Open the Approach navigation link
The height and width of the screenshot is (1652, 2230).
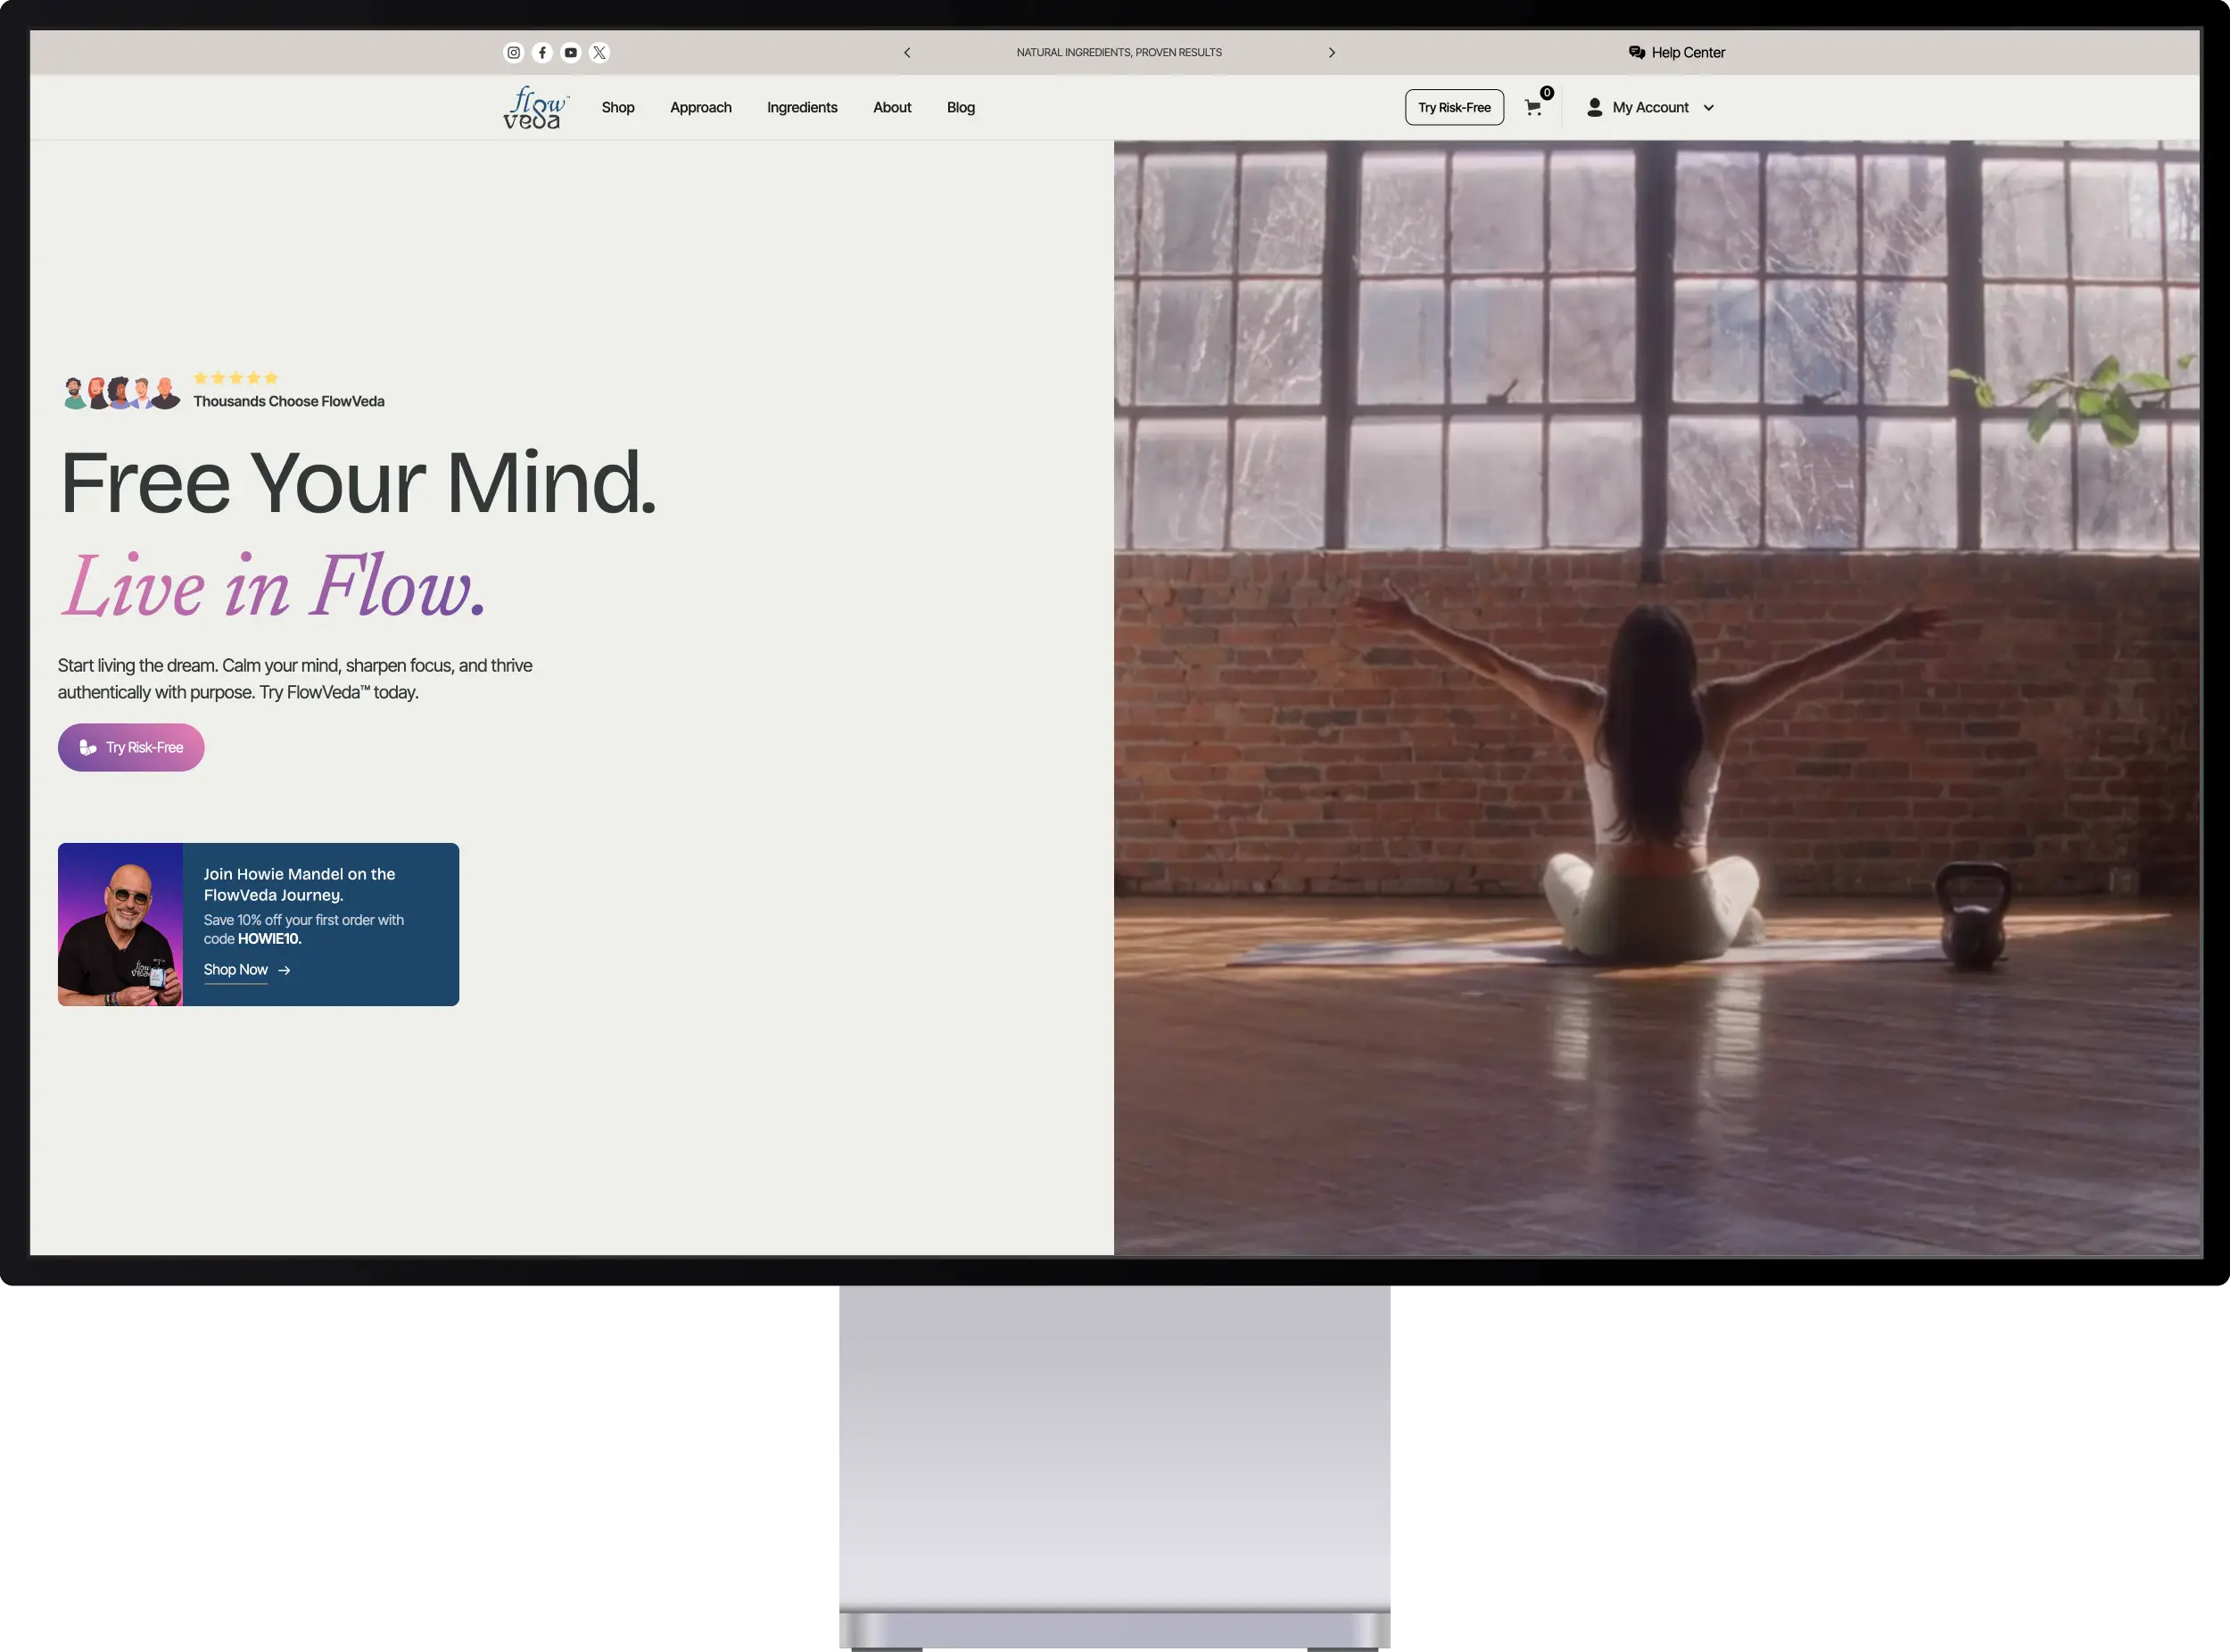tap(701, 108)
